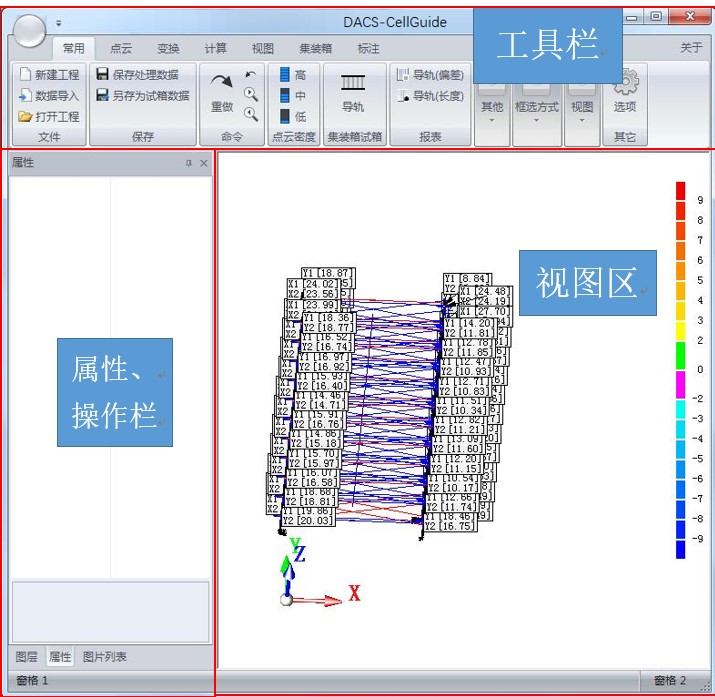Generate the 导轨(长度) report
This screenshot has height=697, width=715.
(x=430, y=96)
